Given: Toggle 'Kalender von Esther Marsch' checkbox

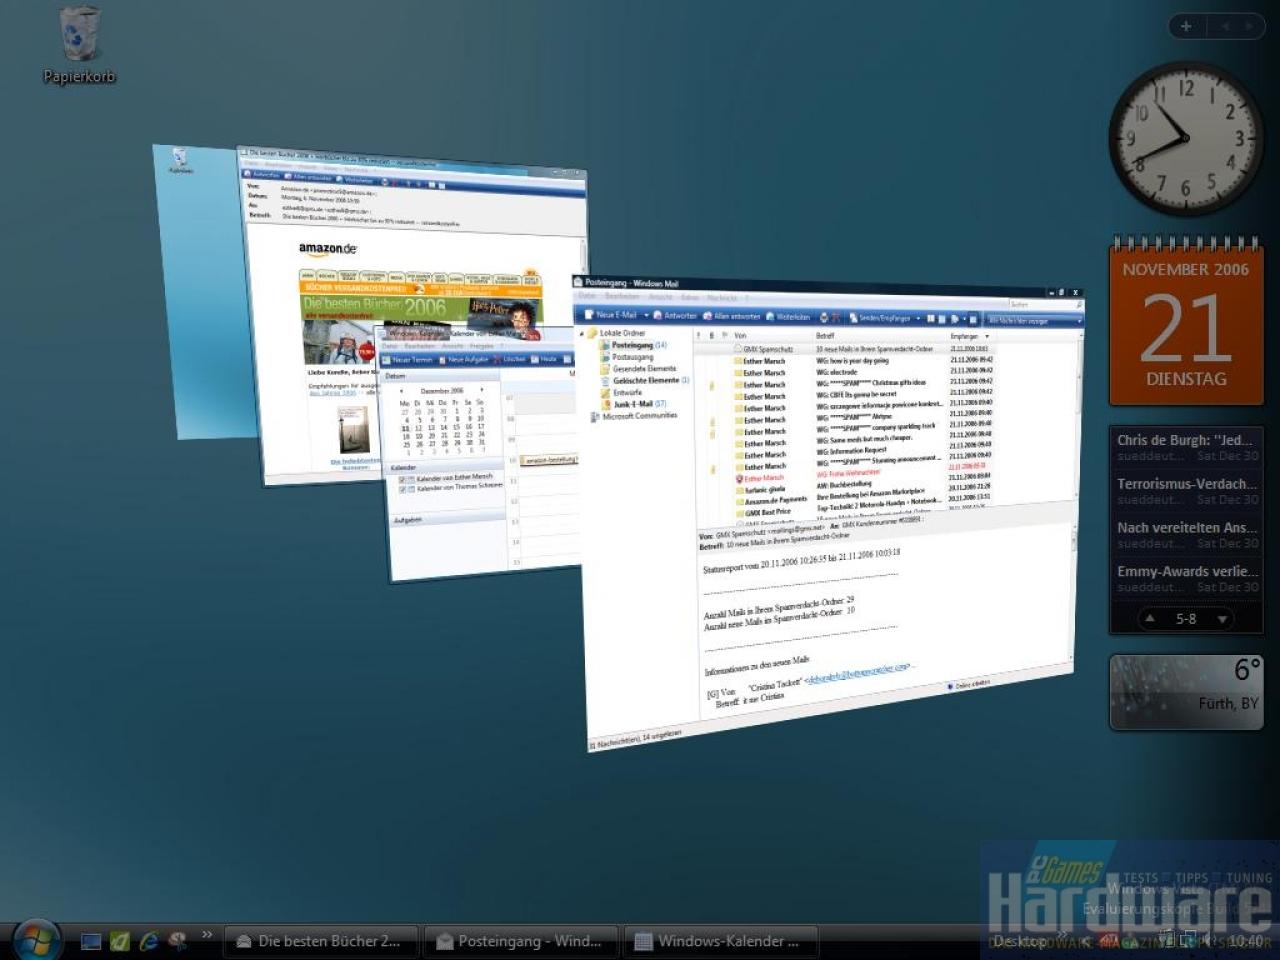Looking at the screenshot, I should click(403, 479).
